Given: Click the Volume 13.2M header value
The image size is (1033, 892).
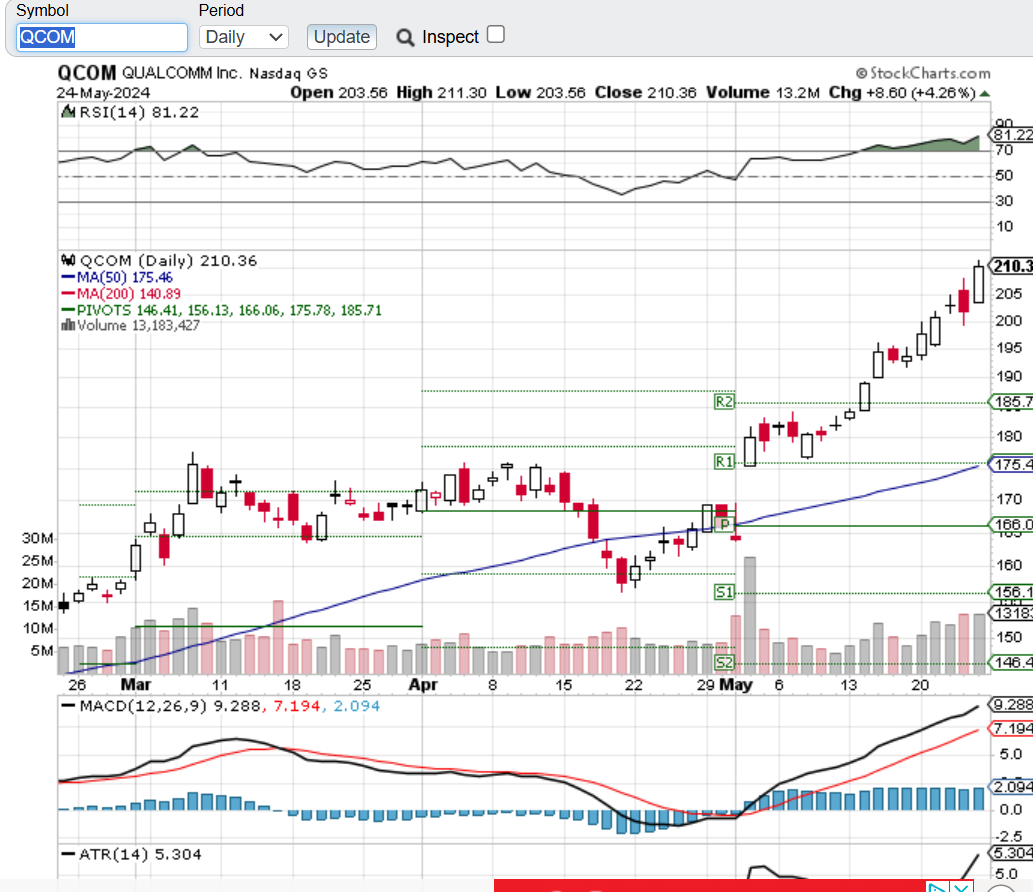Looking at the screenshot, I should pos(762,93).
